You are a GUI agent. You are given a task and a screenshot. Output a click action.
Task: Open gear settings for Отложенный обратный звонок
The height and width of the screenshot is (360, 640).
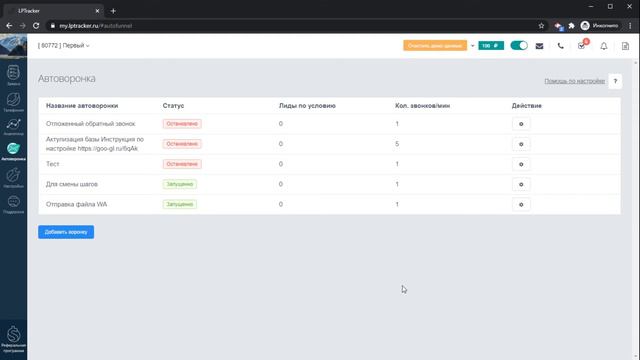[521, 124]
